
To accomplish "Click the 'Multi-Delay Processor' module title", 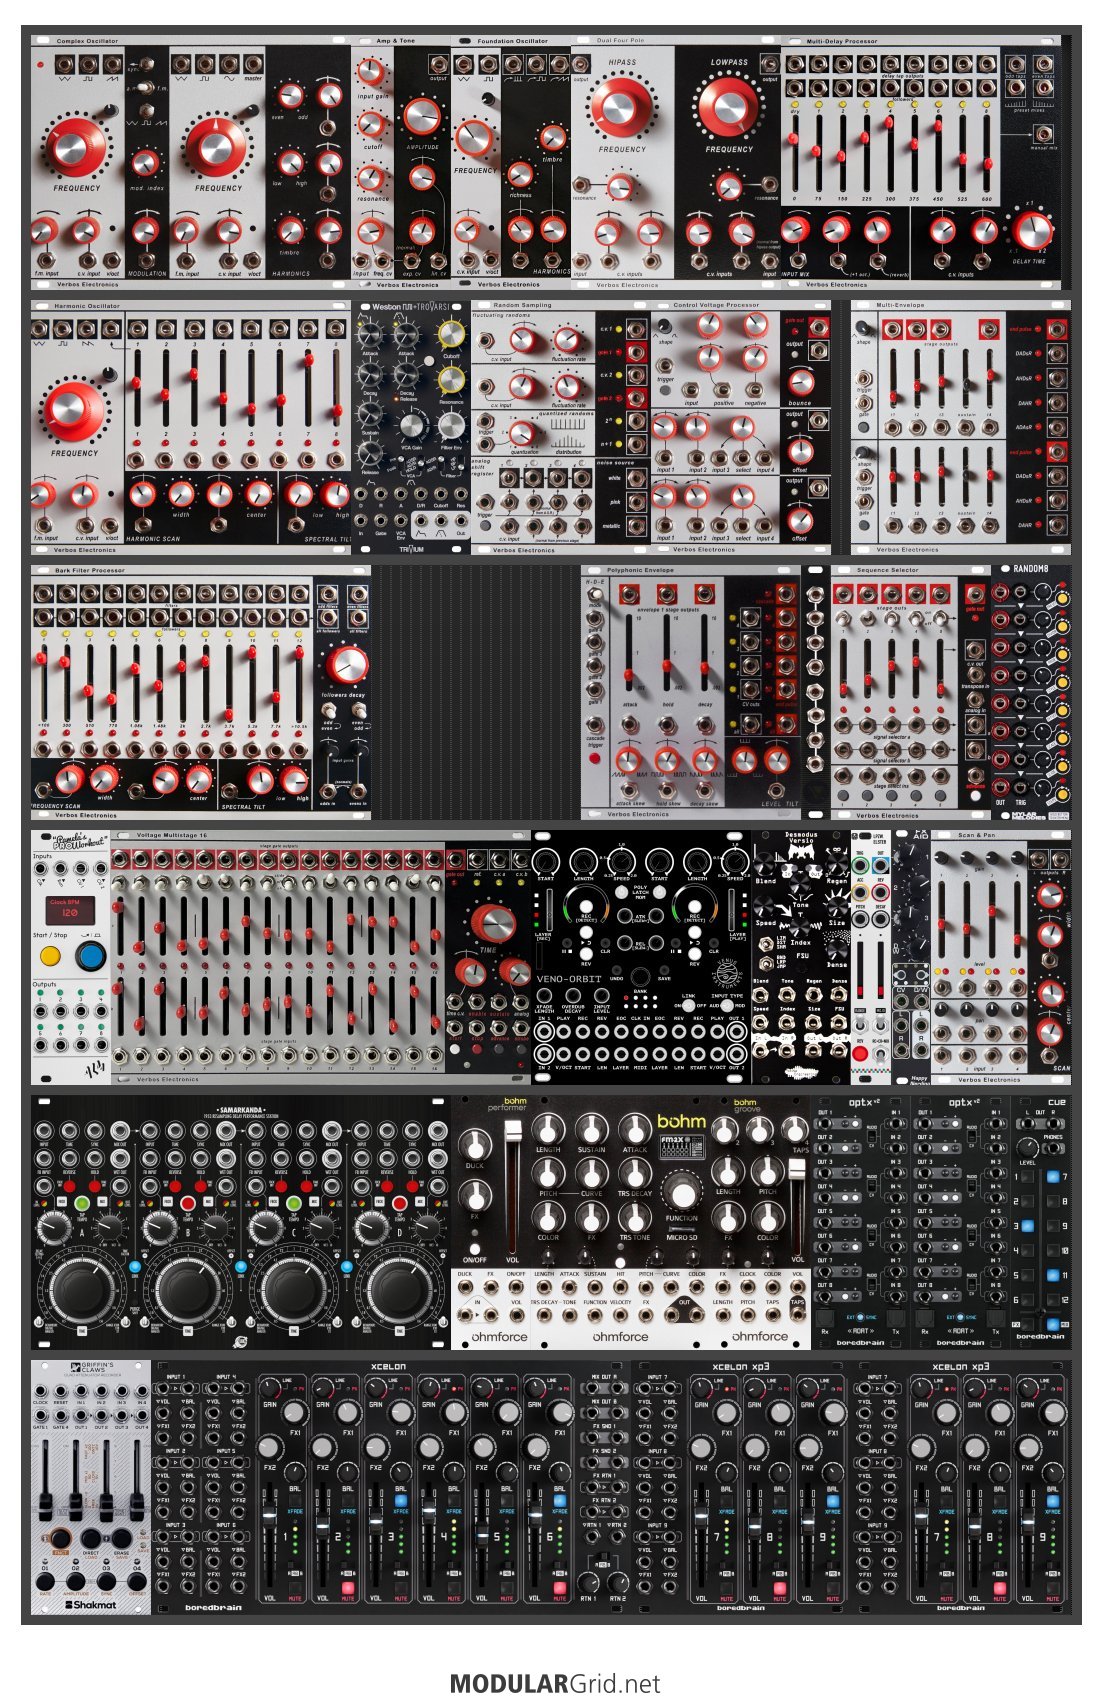I will pyautogui.click(x=842, y=41).
